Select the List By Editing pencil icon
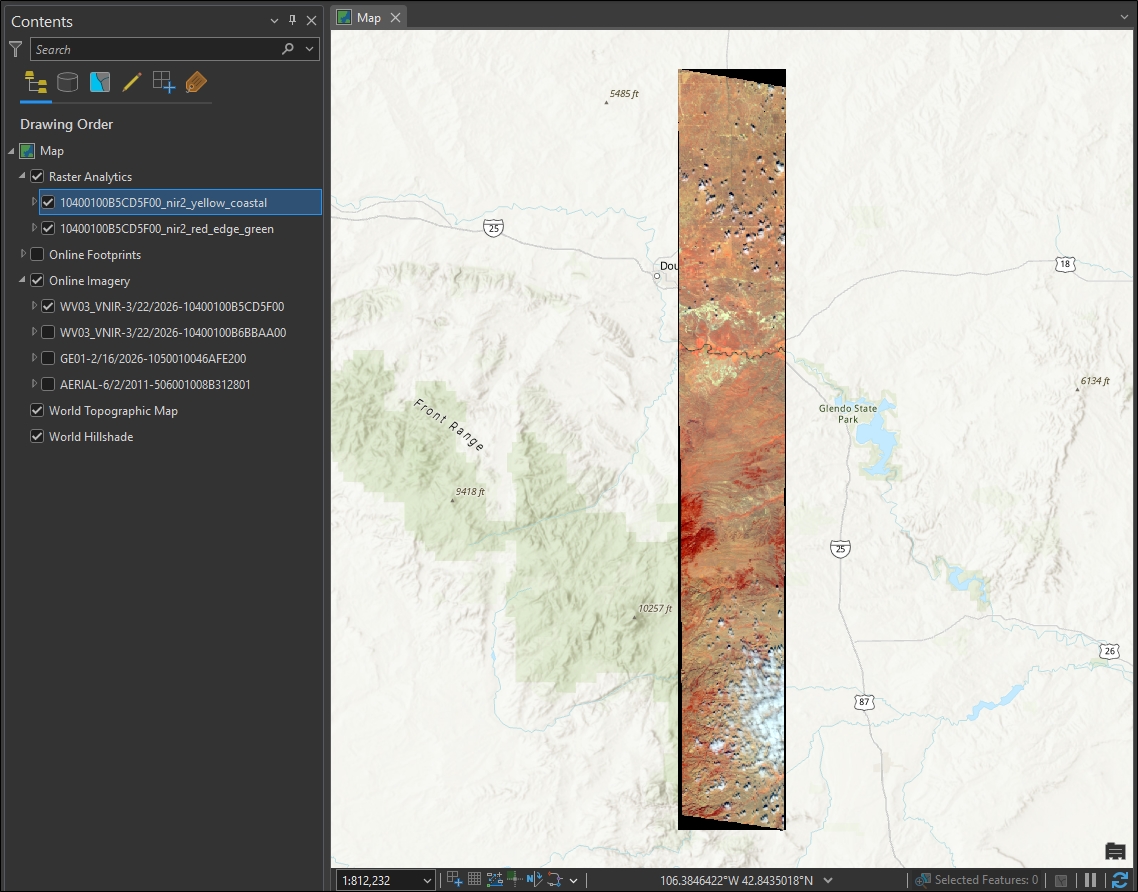Image resolution: width=1138 pixels, height=892 pixels. click(x=131, y=83)
